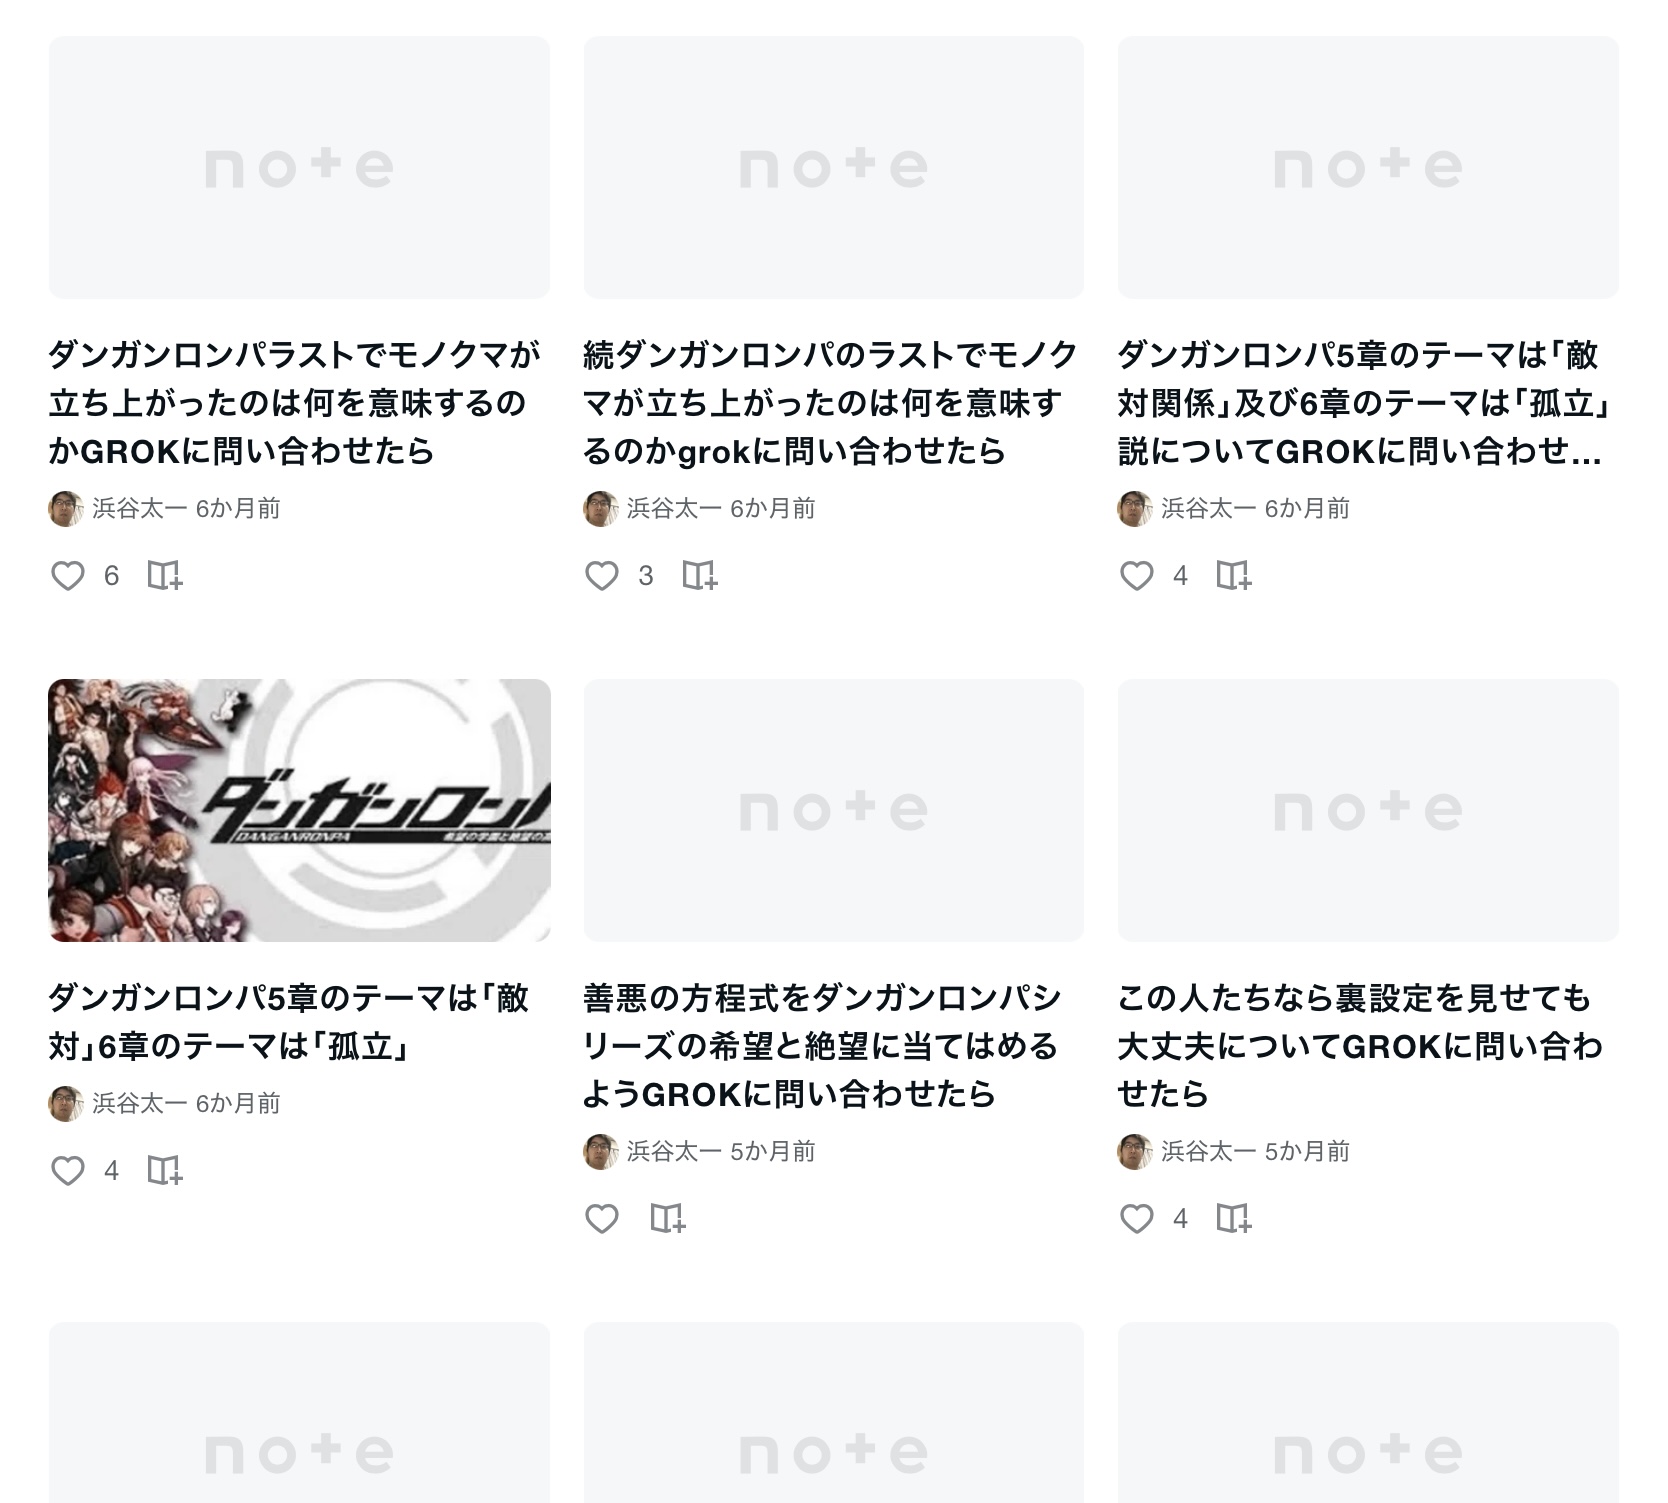Click the magazine-add icon under the この人たちなら裏設定 article
Screen dimensions: 1668x1503
1233,1218
